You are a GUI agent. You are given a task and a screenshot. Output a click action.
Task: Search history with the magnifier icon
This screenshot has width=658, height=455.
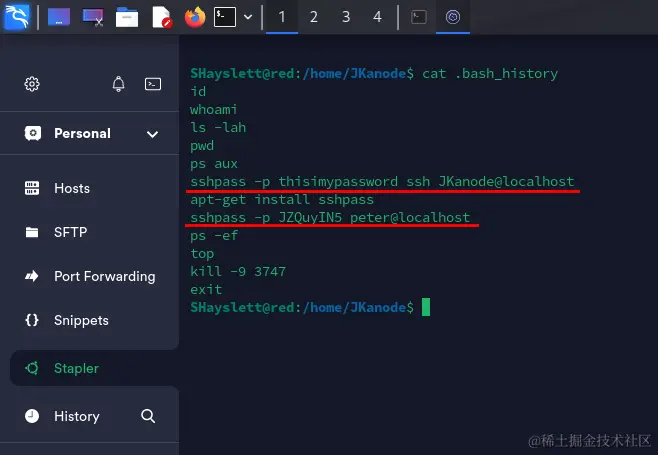click(x=148, y=416)
